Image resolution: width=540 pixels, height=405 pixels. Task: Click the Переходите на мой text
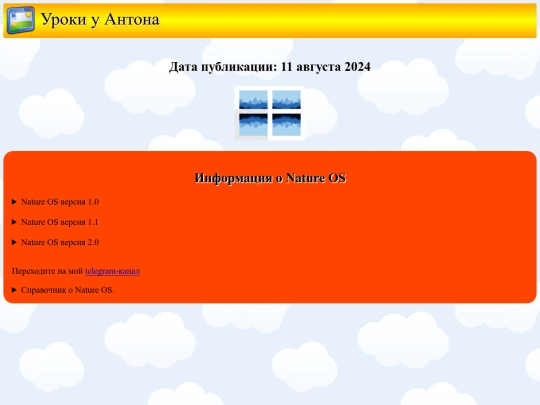pyautogui.click(x=48, y=271)
